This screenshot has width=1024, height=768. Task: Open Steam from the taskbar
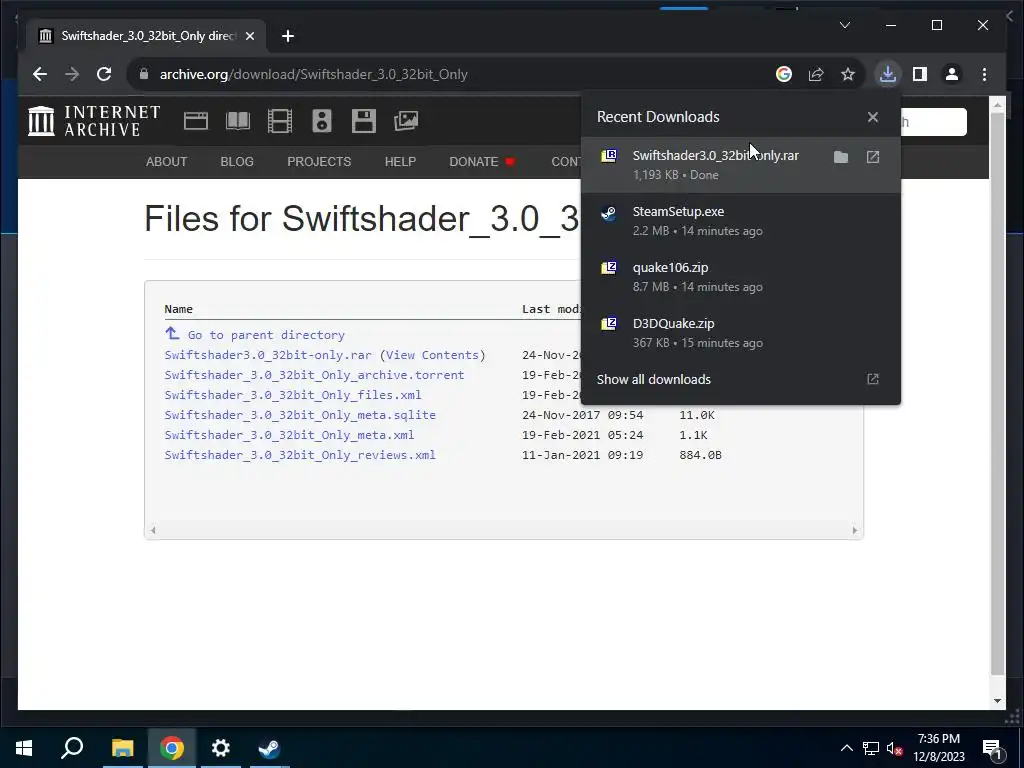pos(269,748)
